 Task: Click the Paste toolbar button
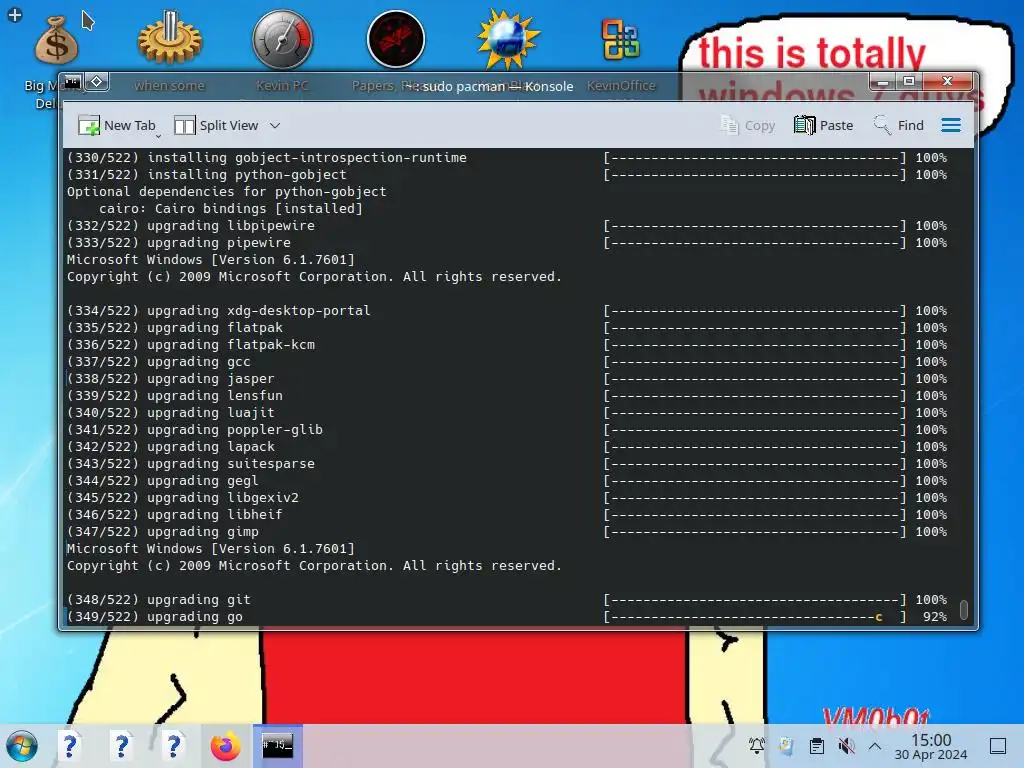pos(824,125)
